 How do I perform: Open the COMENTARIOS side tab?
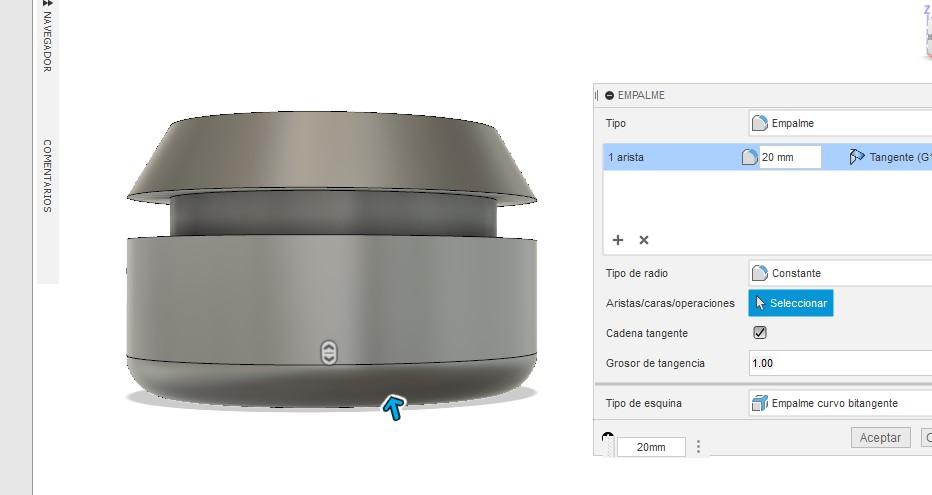pyautogui.click(x=48, y=176)
